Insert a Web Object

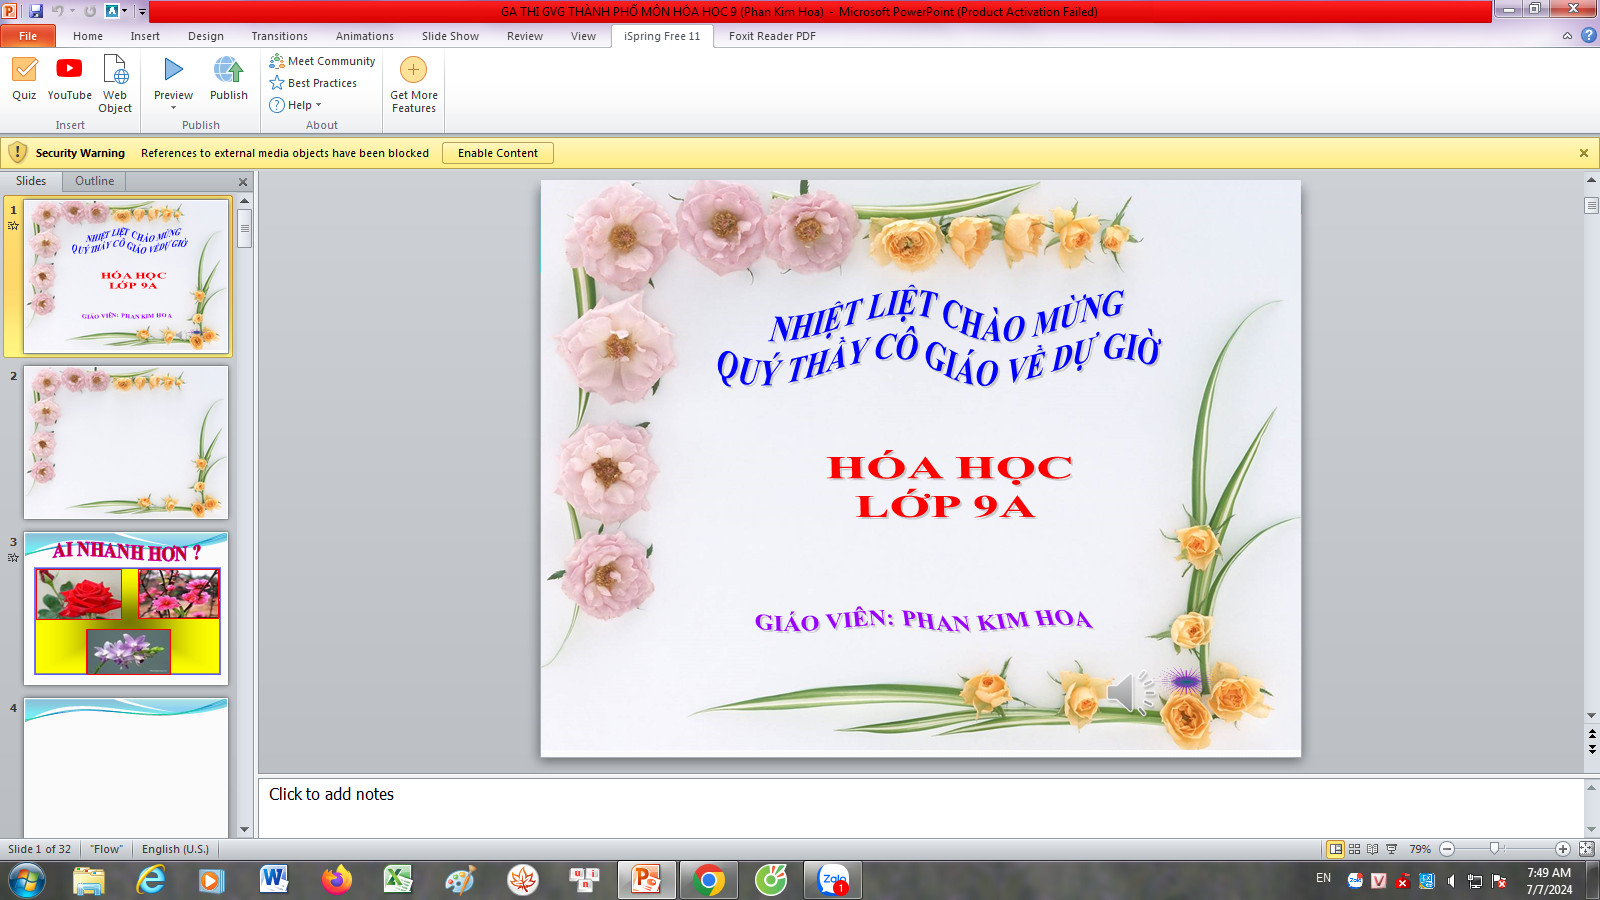(115, 83)
